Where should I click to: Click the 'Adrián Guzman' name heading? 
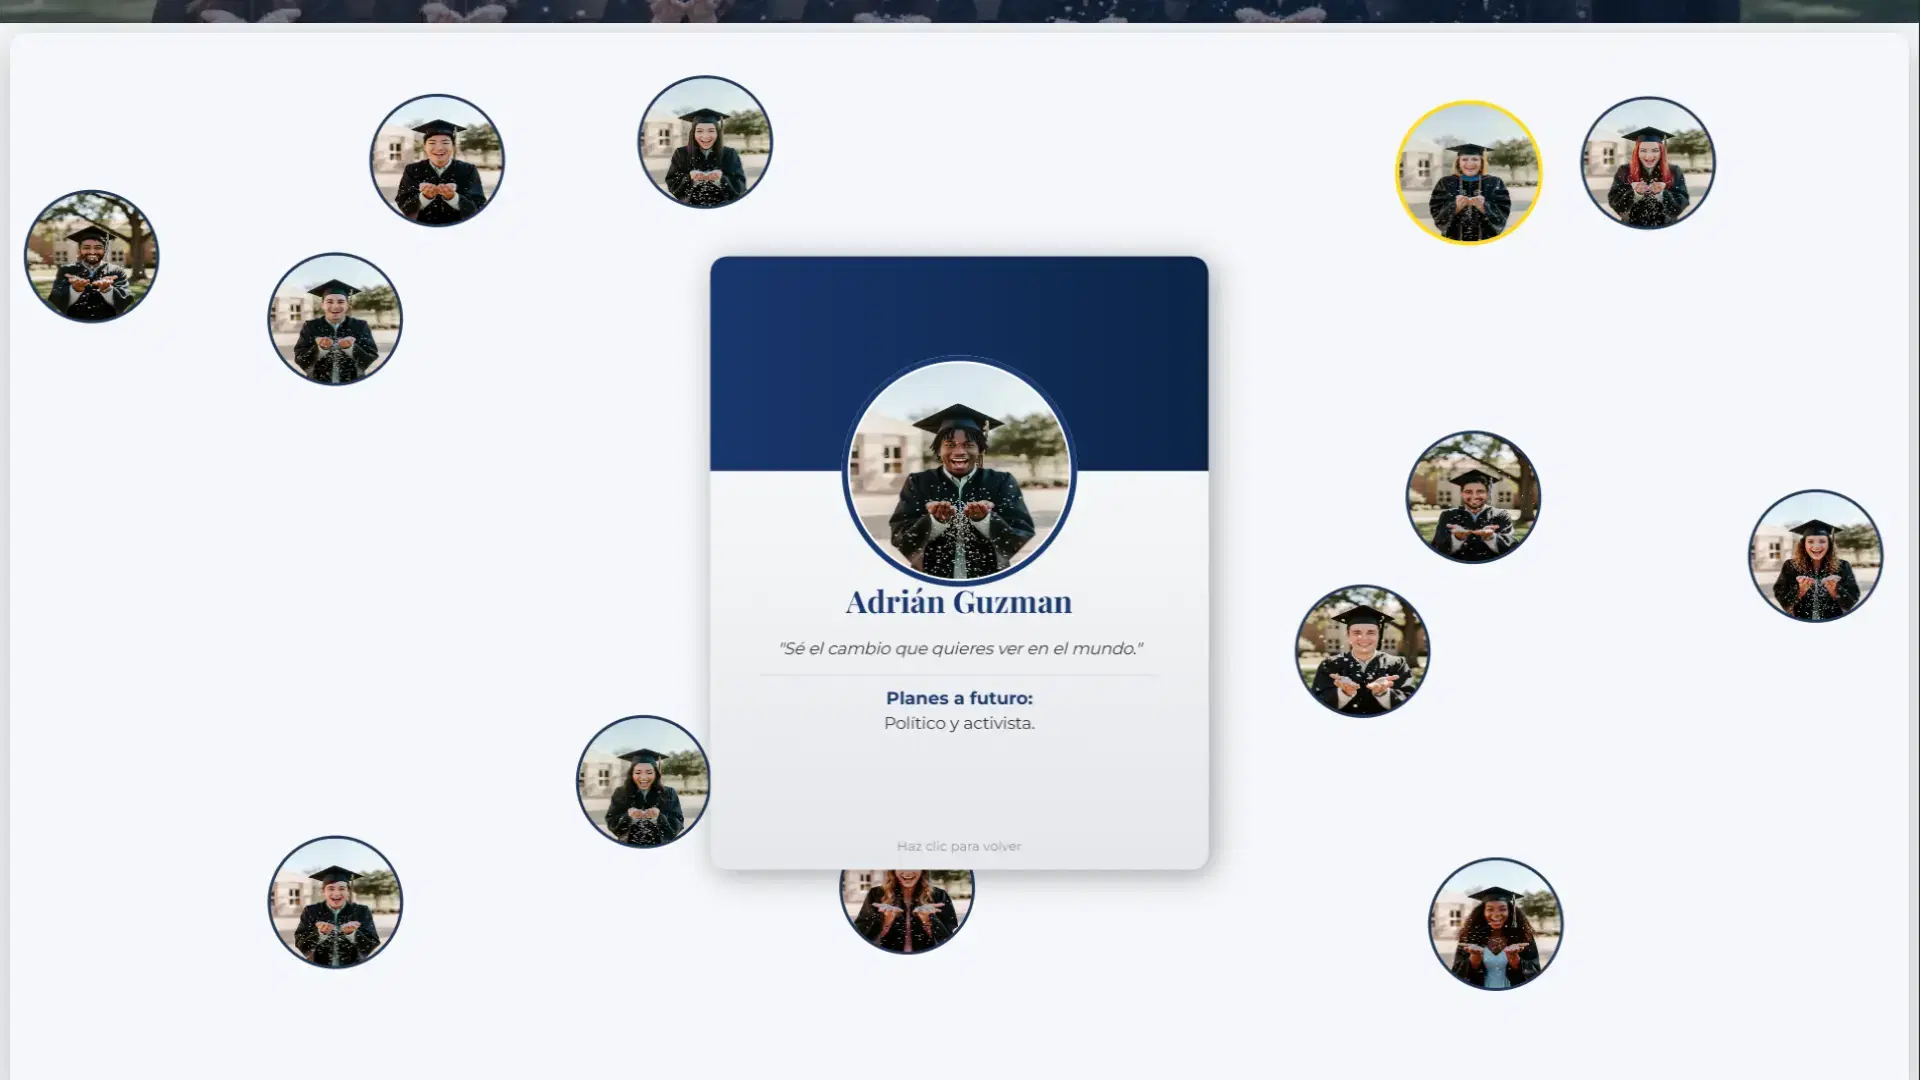click(x=958, y=602)
